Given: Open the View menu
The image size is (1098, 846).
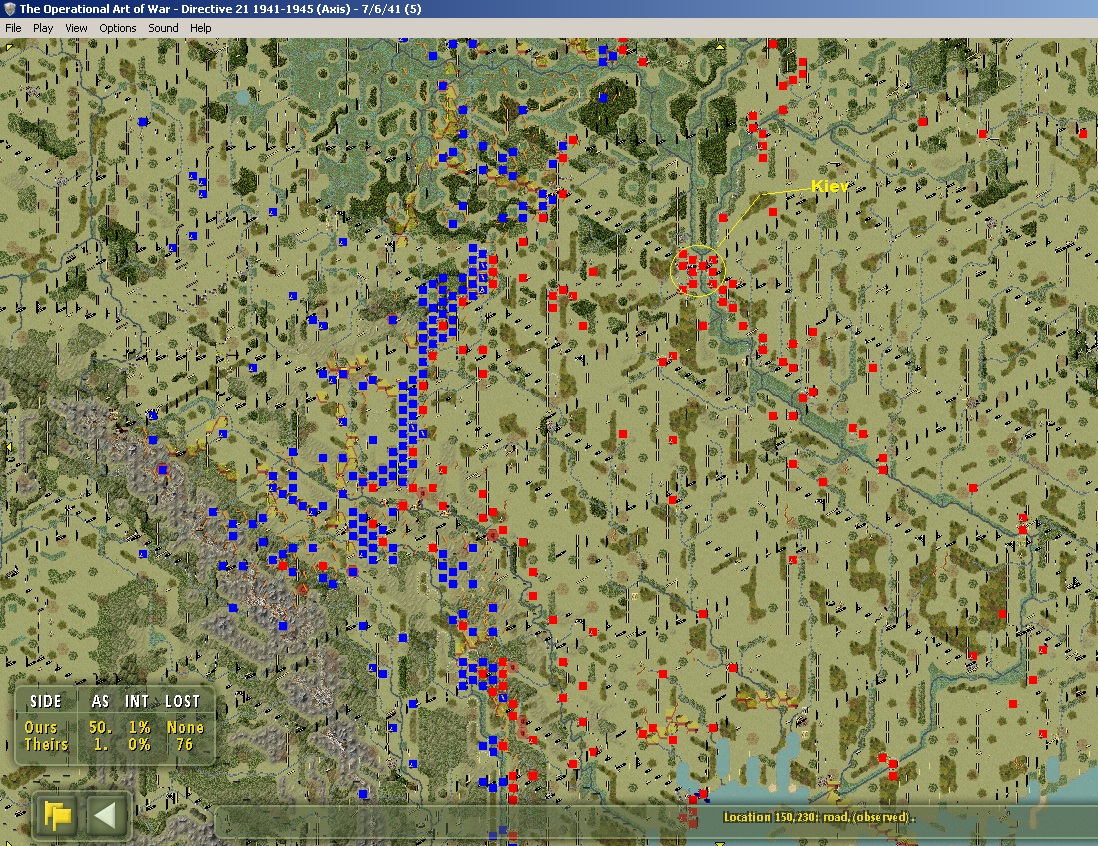Looking at the screenshot, I should click(x=76, y=28).
